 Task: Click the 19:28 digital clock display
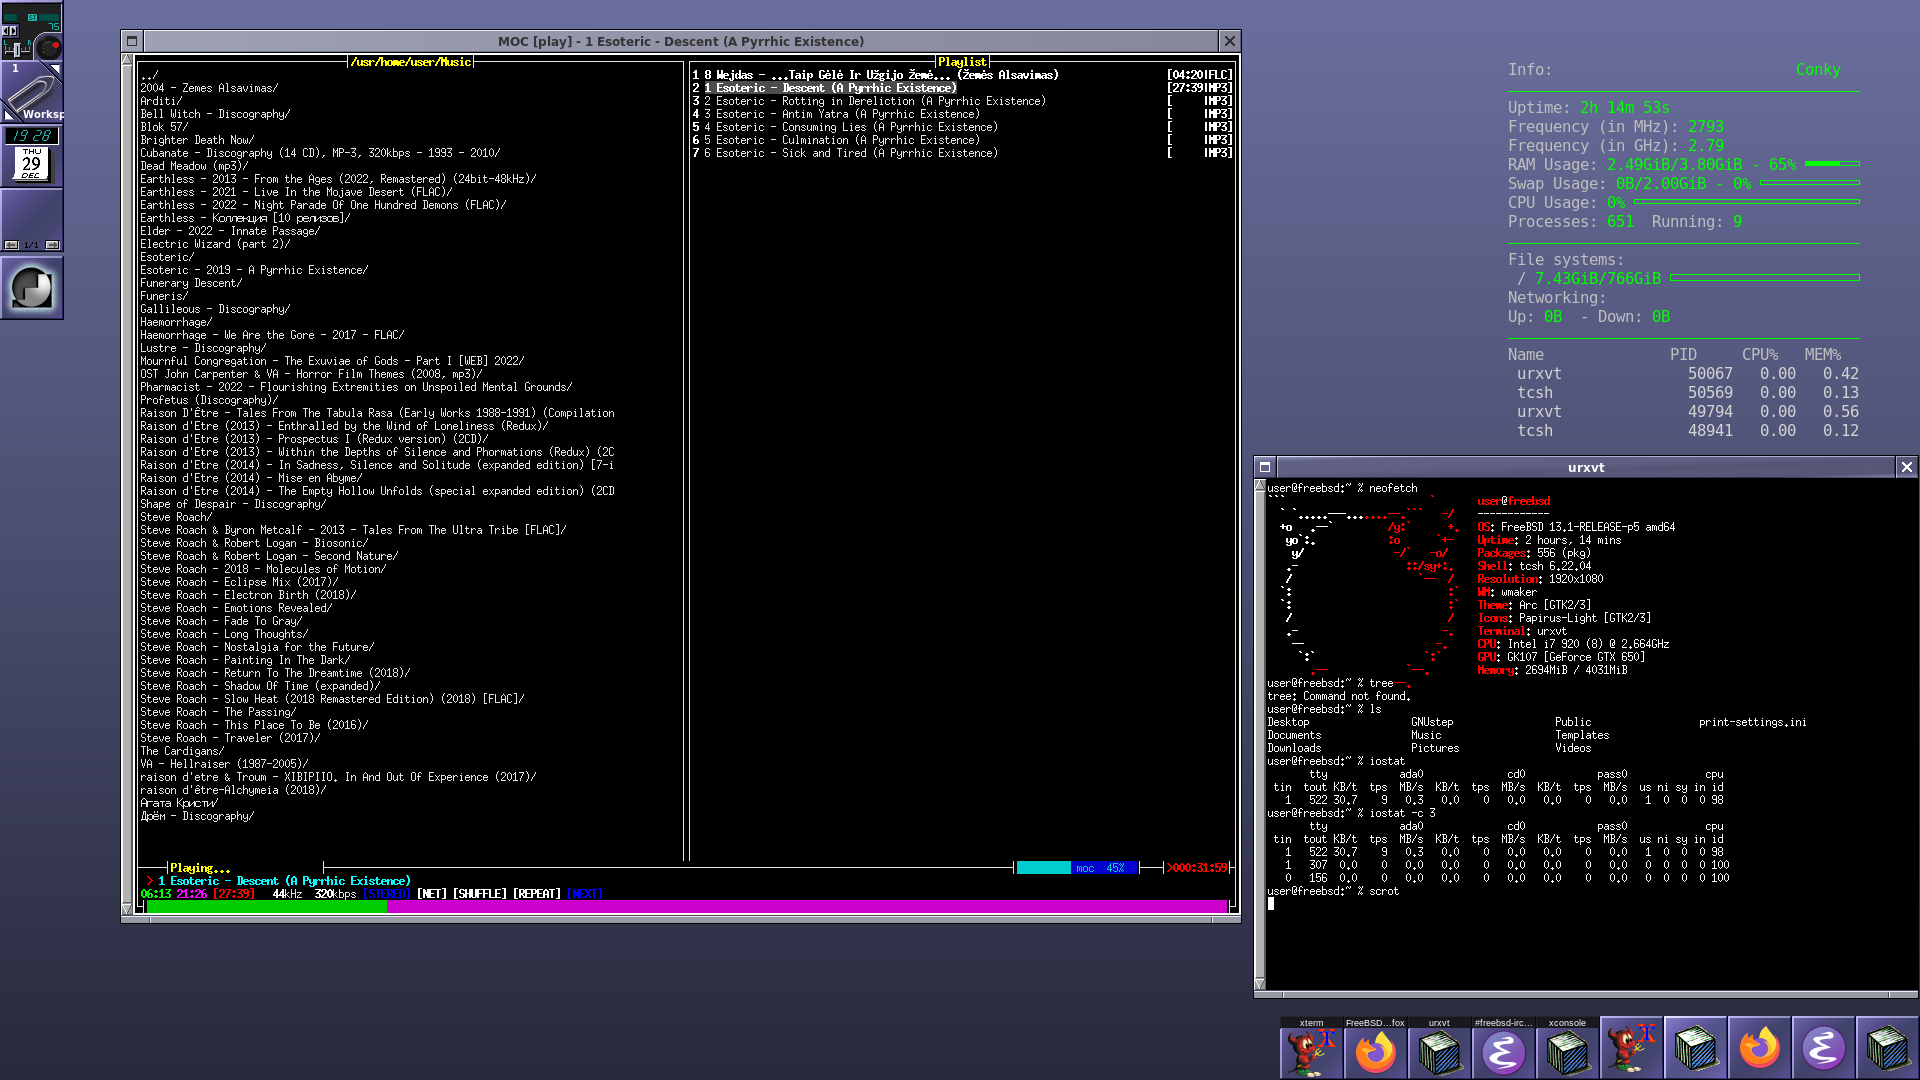32,136
